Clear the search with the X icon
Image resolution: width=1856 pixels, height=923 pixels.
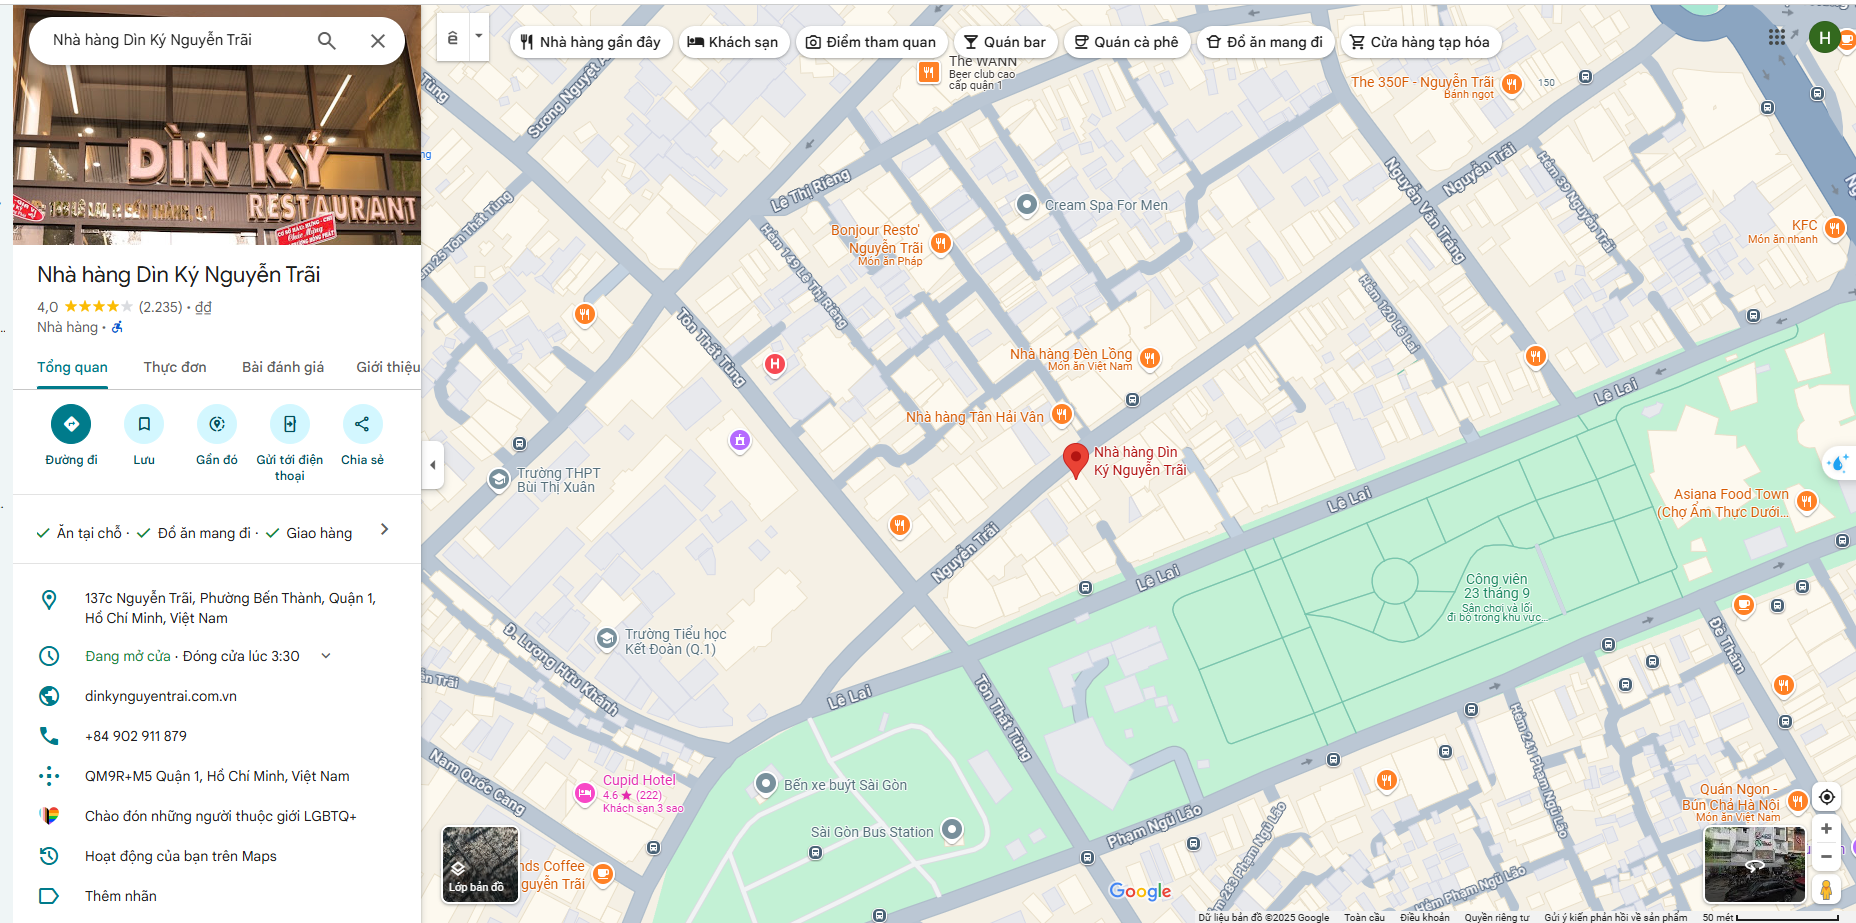pos(378,41)
